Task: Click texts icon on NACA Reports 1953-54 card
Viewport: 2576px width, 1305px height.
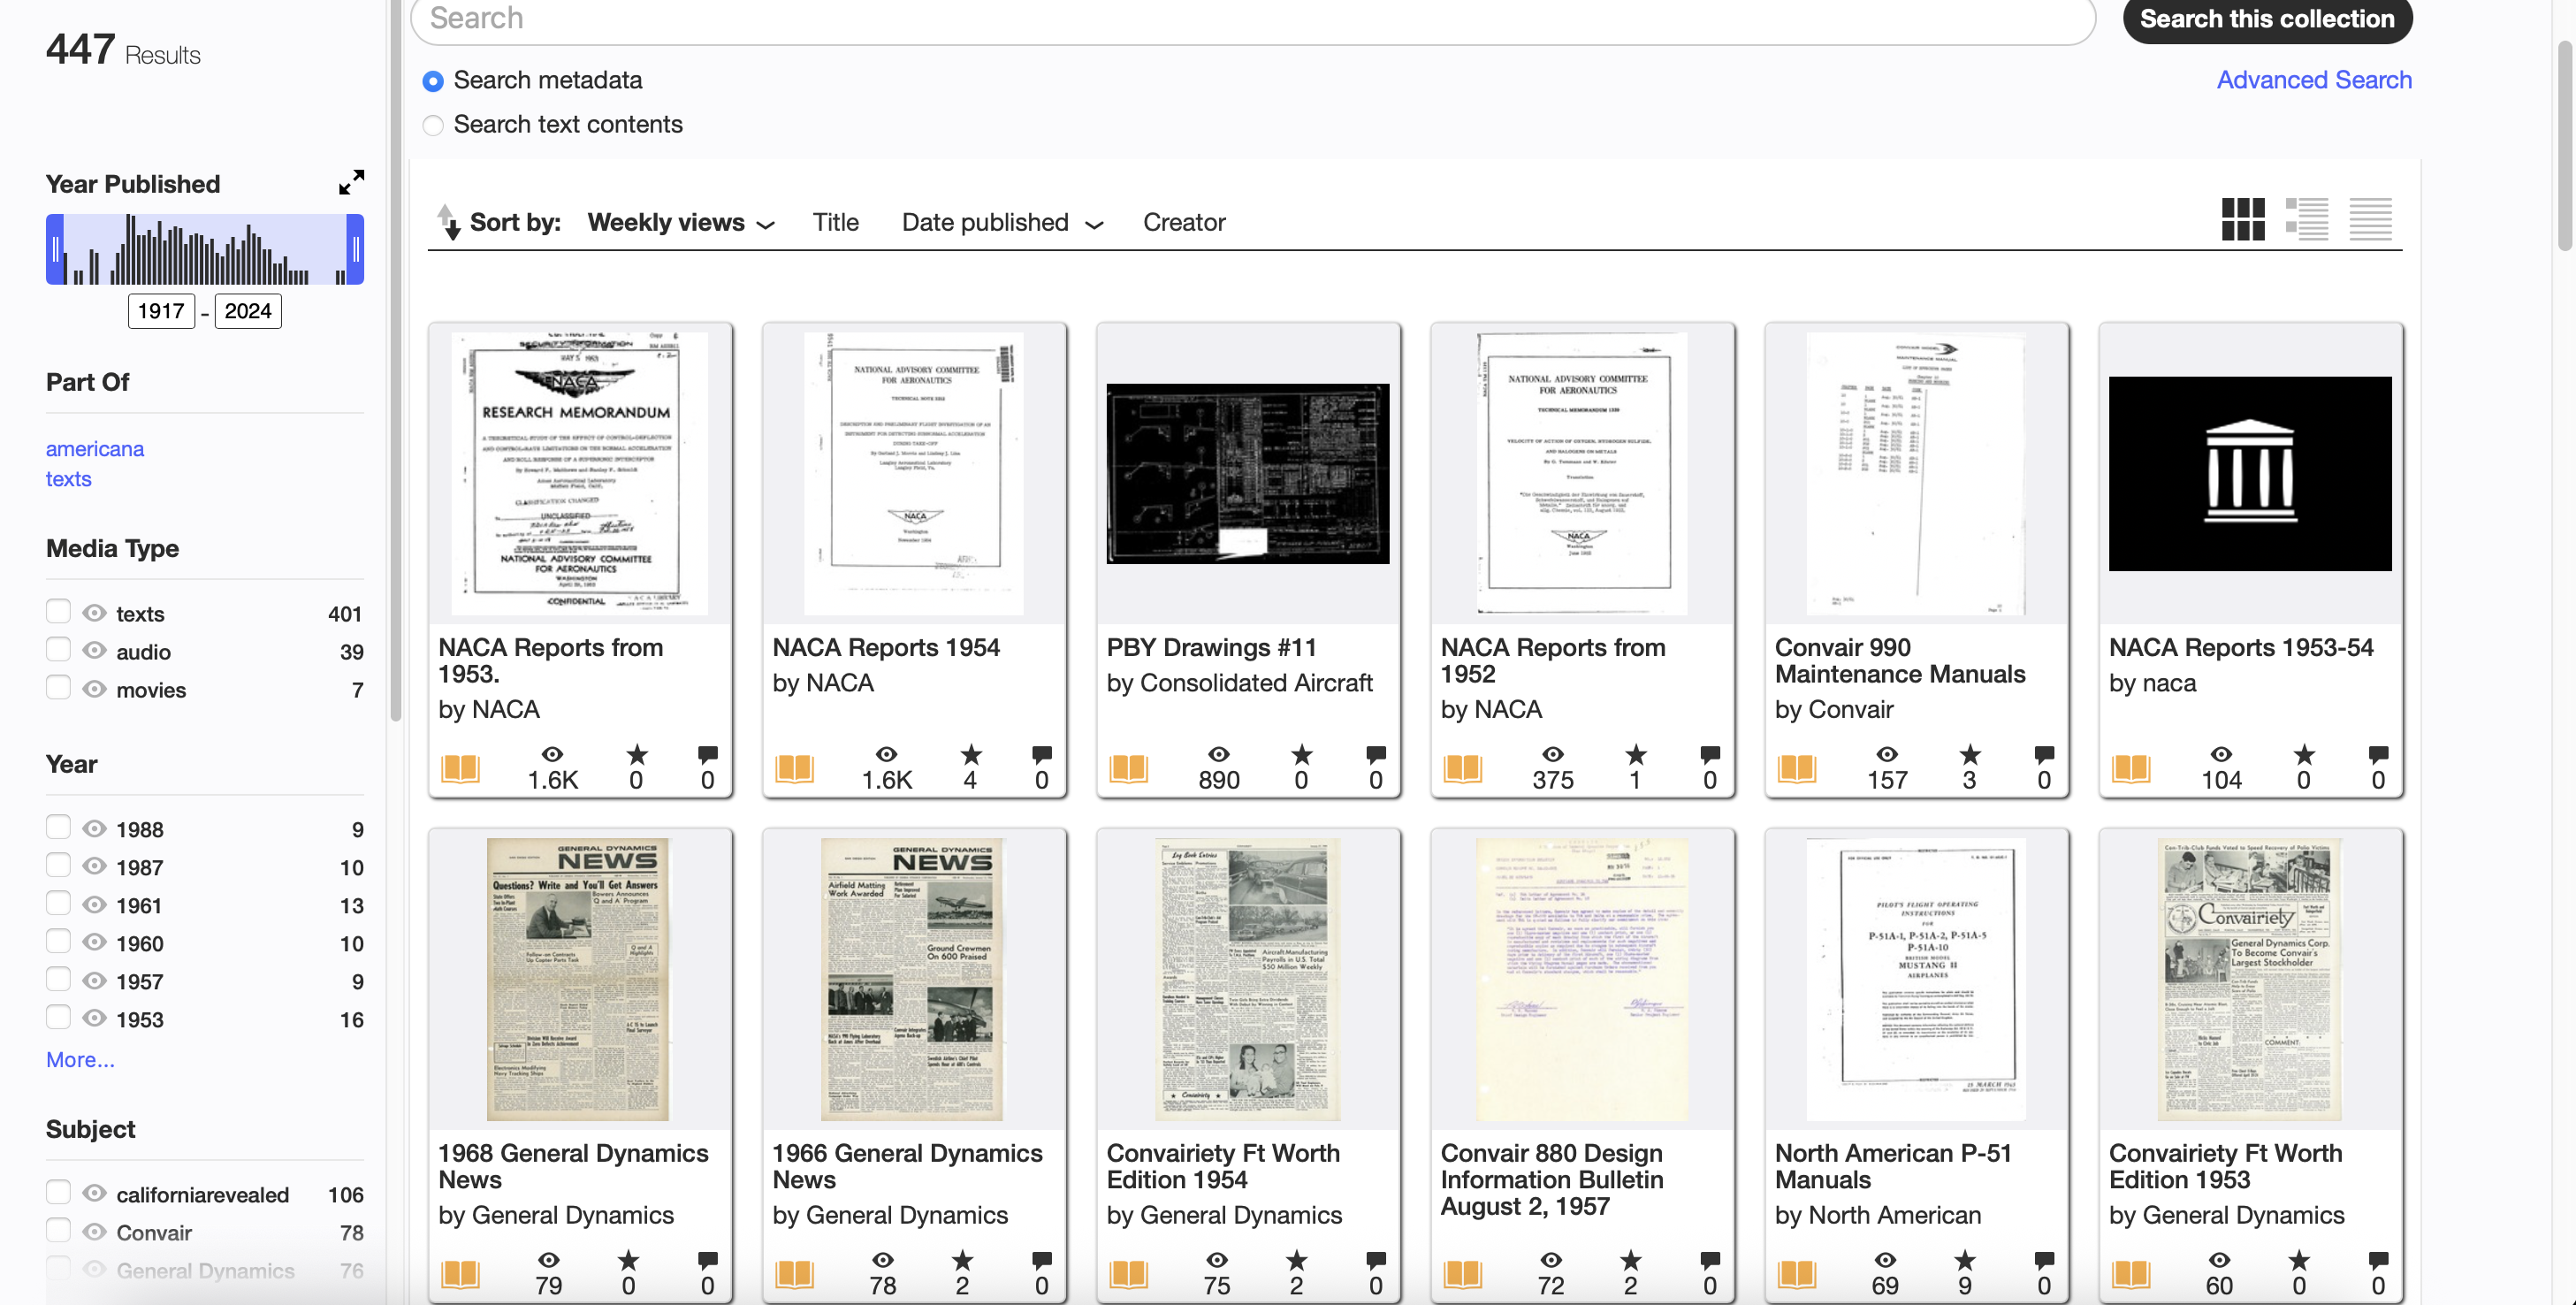Action: tap(2131, 768)
